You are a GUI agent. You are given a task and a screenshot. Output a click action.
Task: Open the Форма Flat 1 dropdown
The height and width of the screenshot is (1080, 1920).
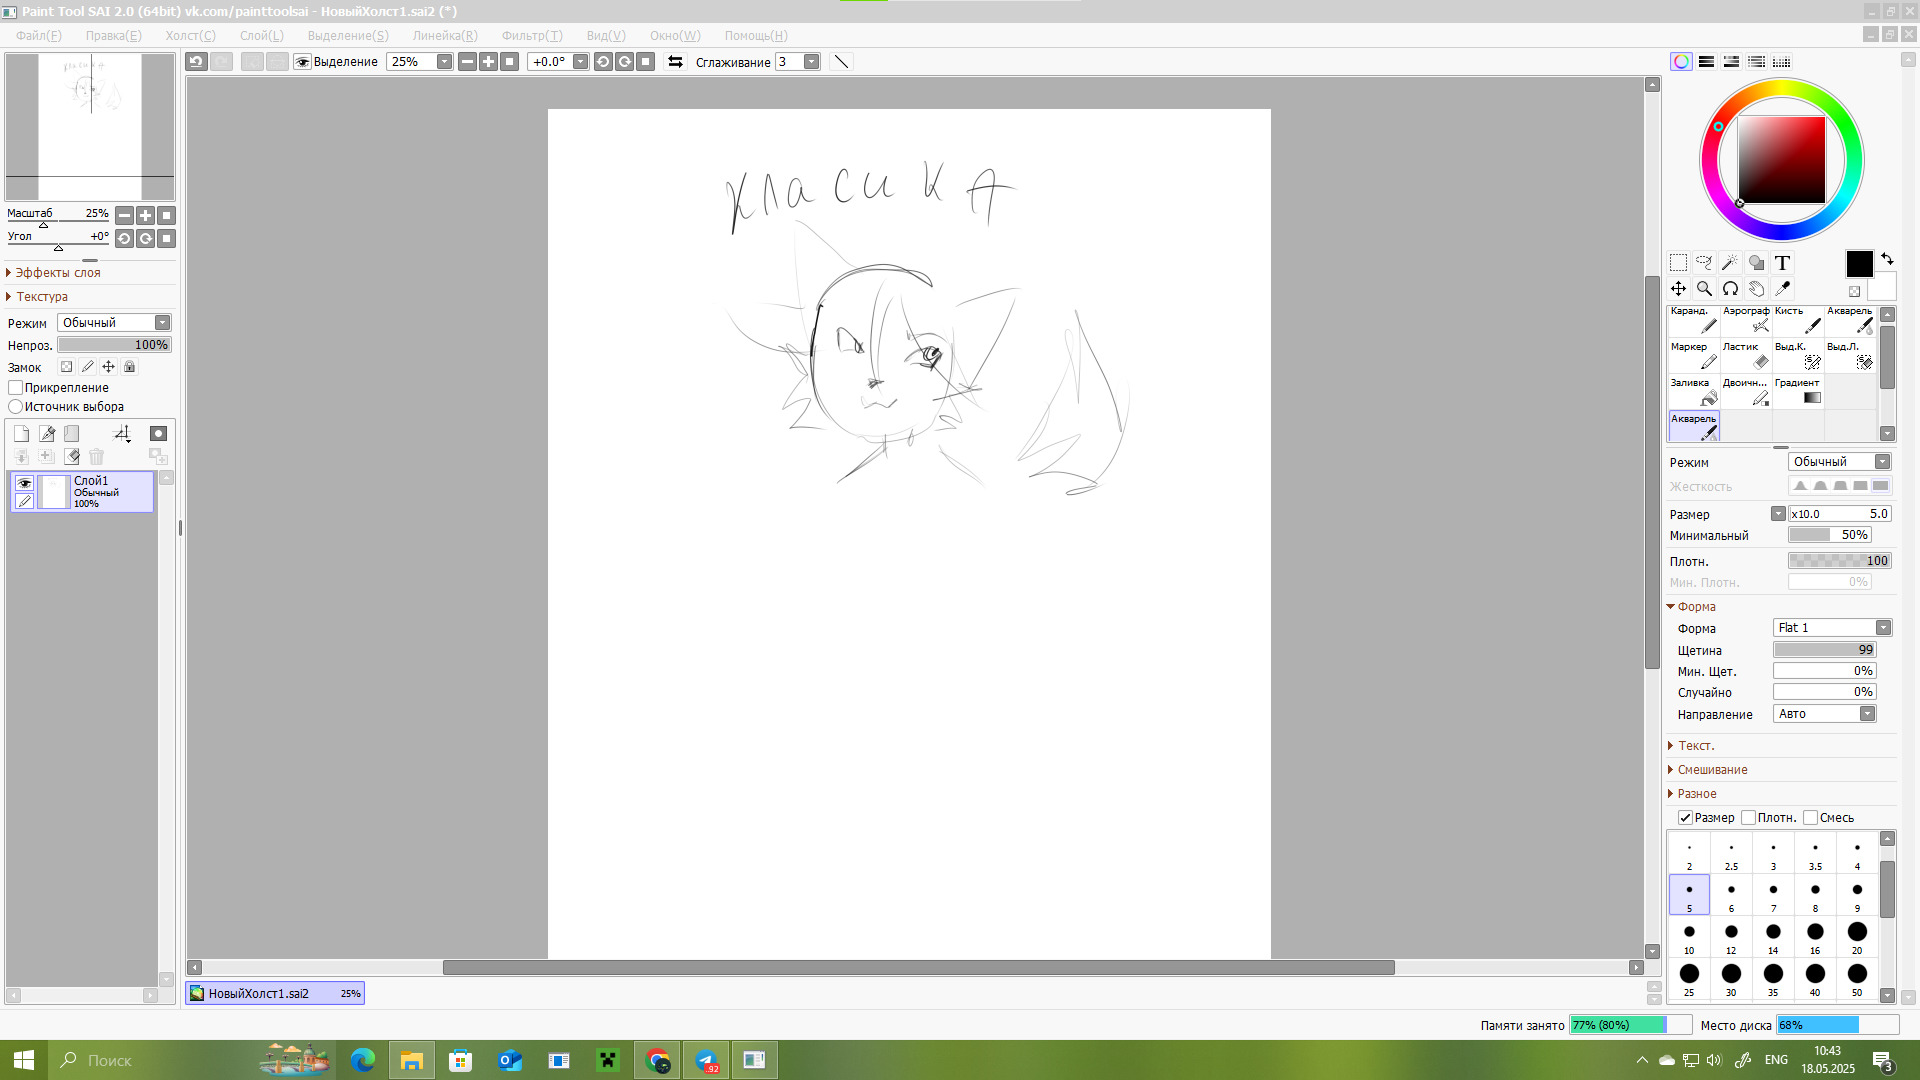pos(1883,628)
